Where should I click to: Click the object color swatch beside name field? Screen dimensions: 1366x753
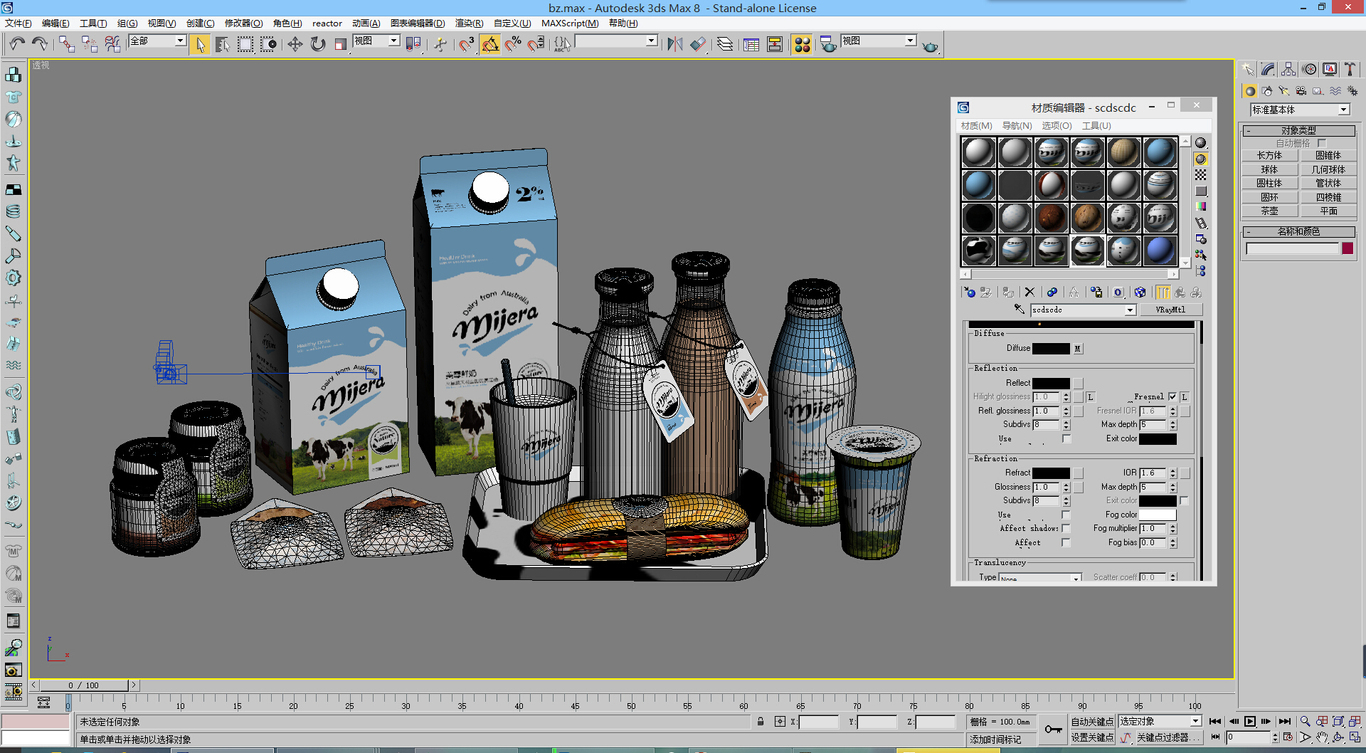[x=1348, y=249]
